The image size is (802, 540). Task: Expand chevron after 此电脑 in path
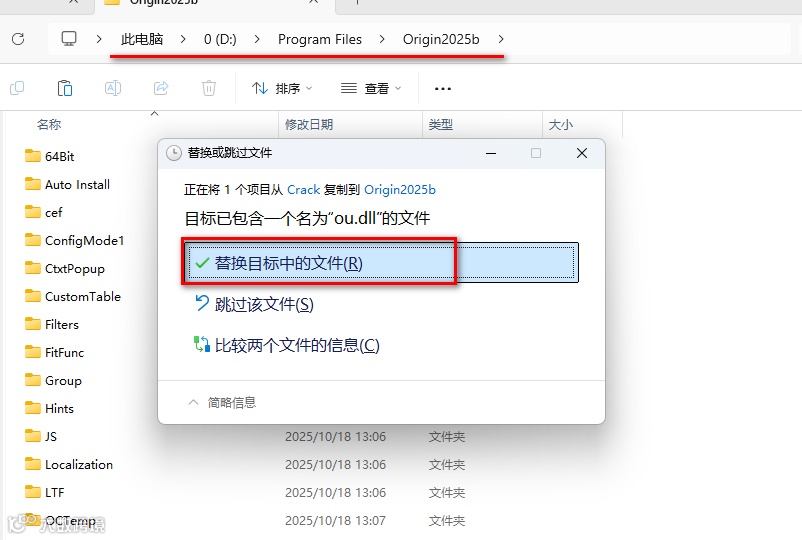(183, 39)
